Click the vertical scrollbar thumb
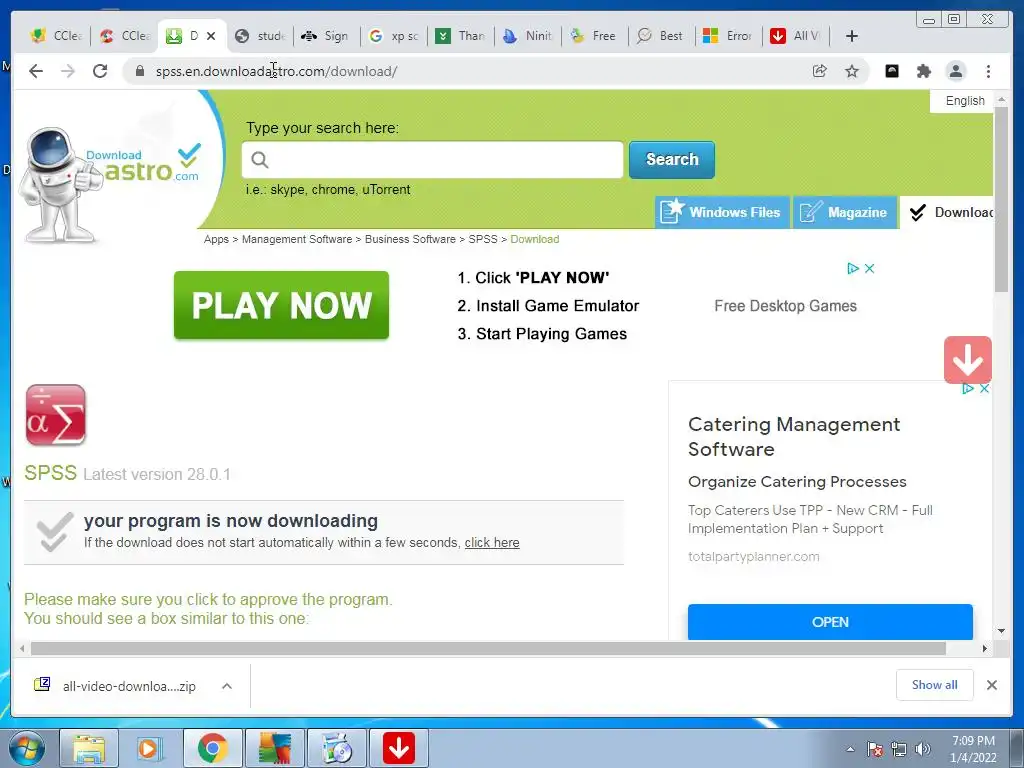This screenshot has width=1024, height=768. (x=1001, y=199)
